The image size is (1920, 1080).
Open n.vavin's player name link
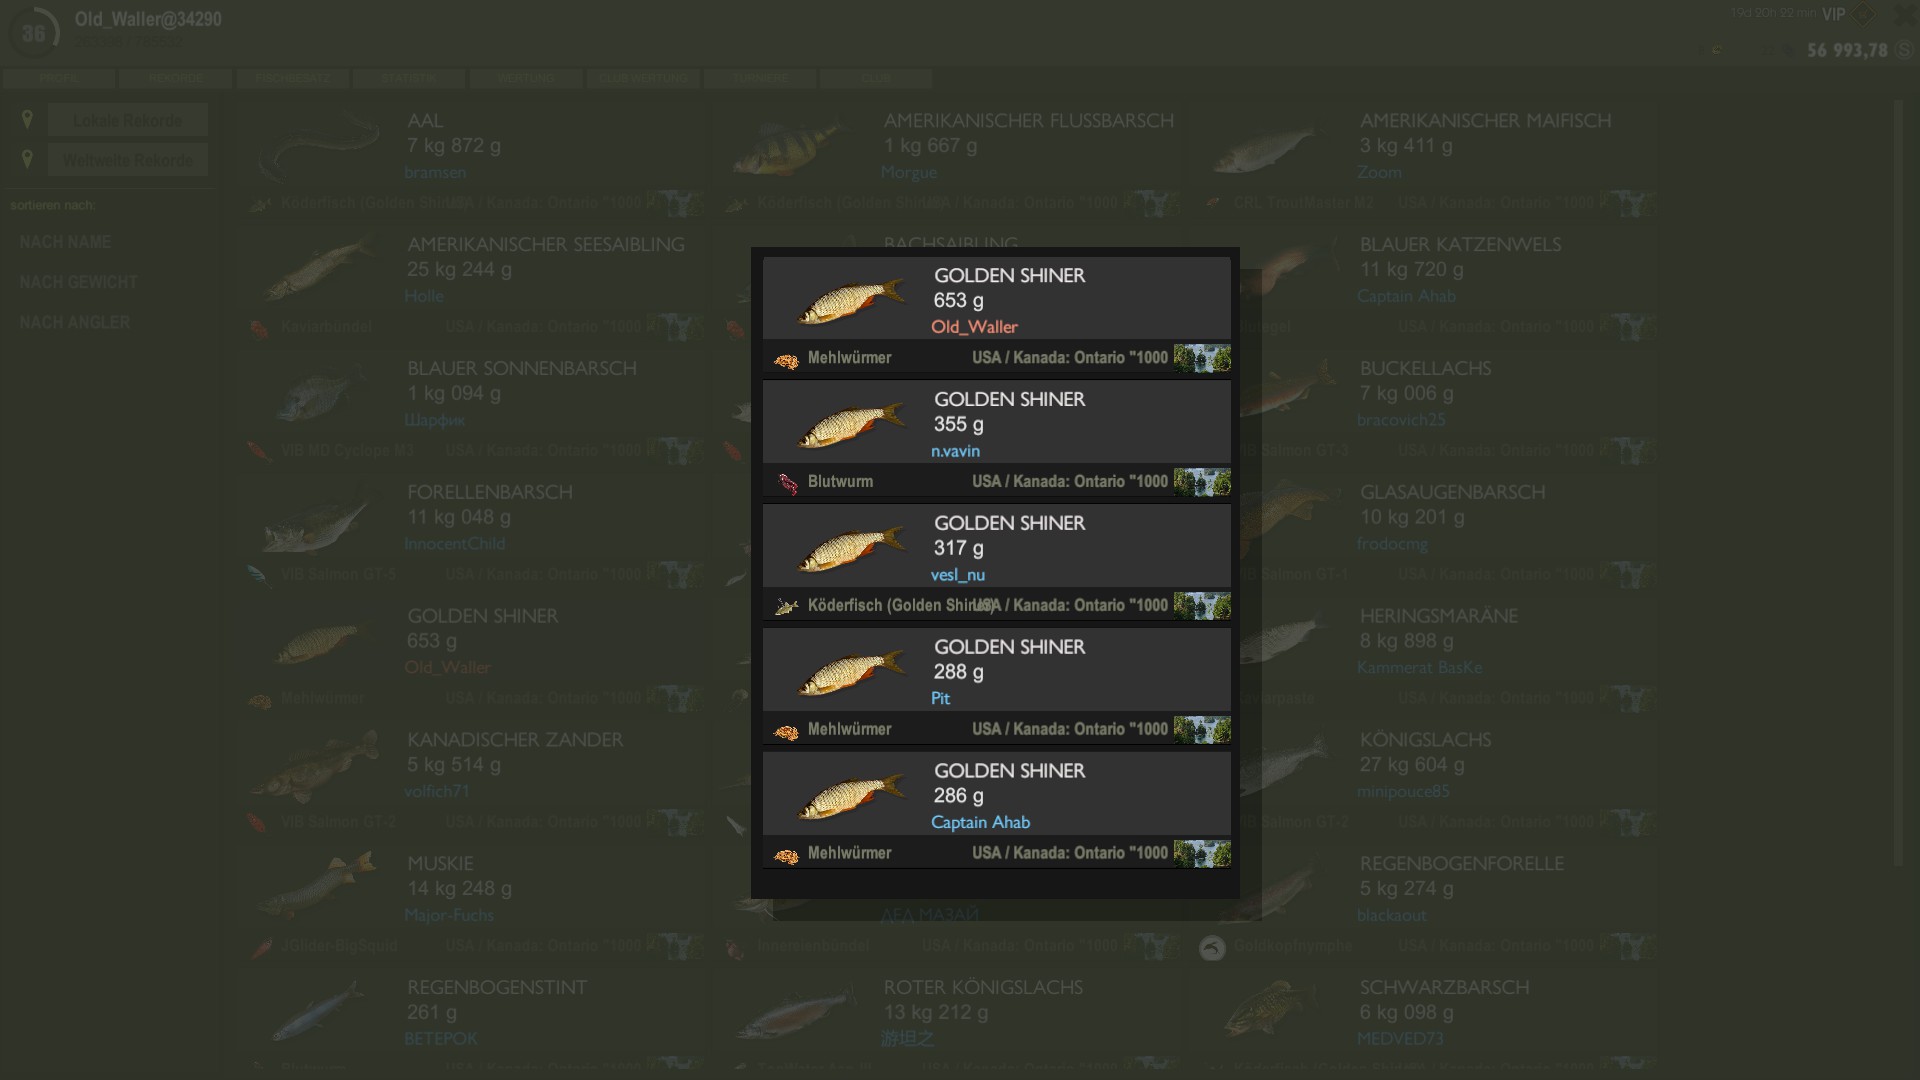(955, 451)
